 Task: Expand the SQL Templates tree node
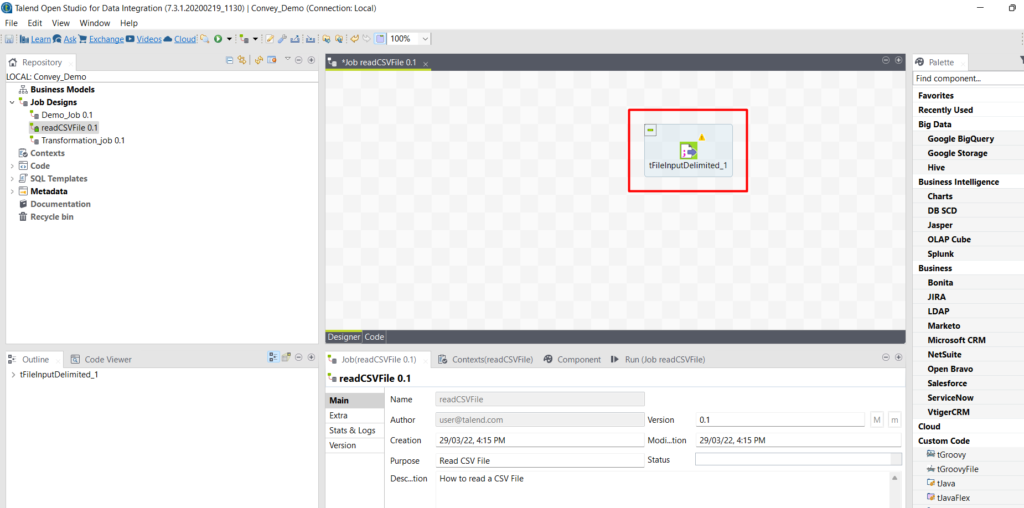click(12, 178)
